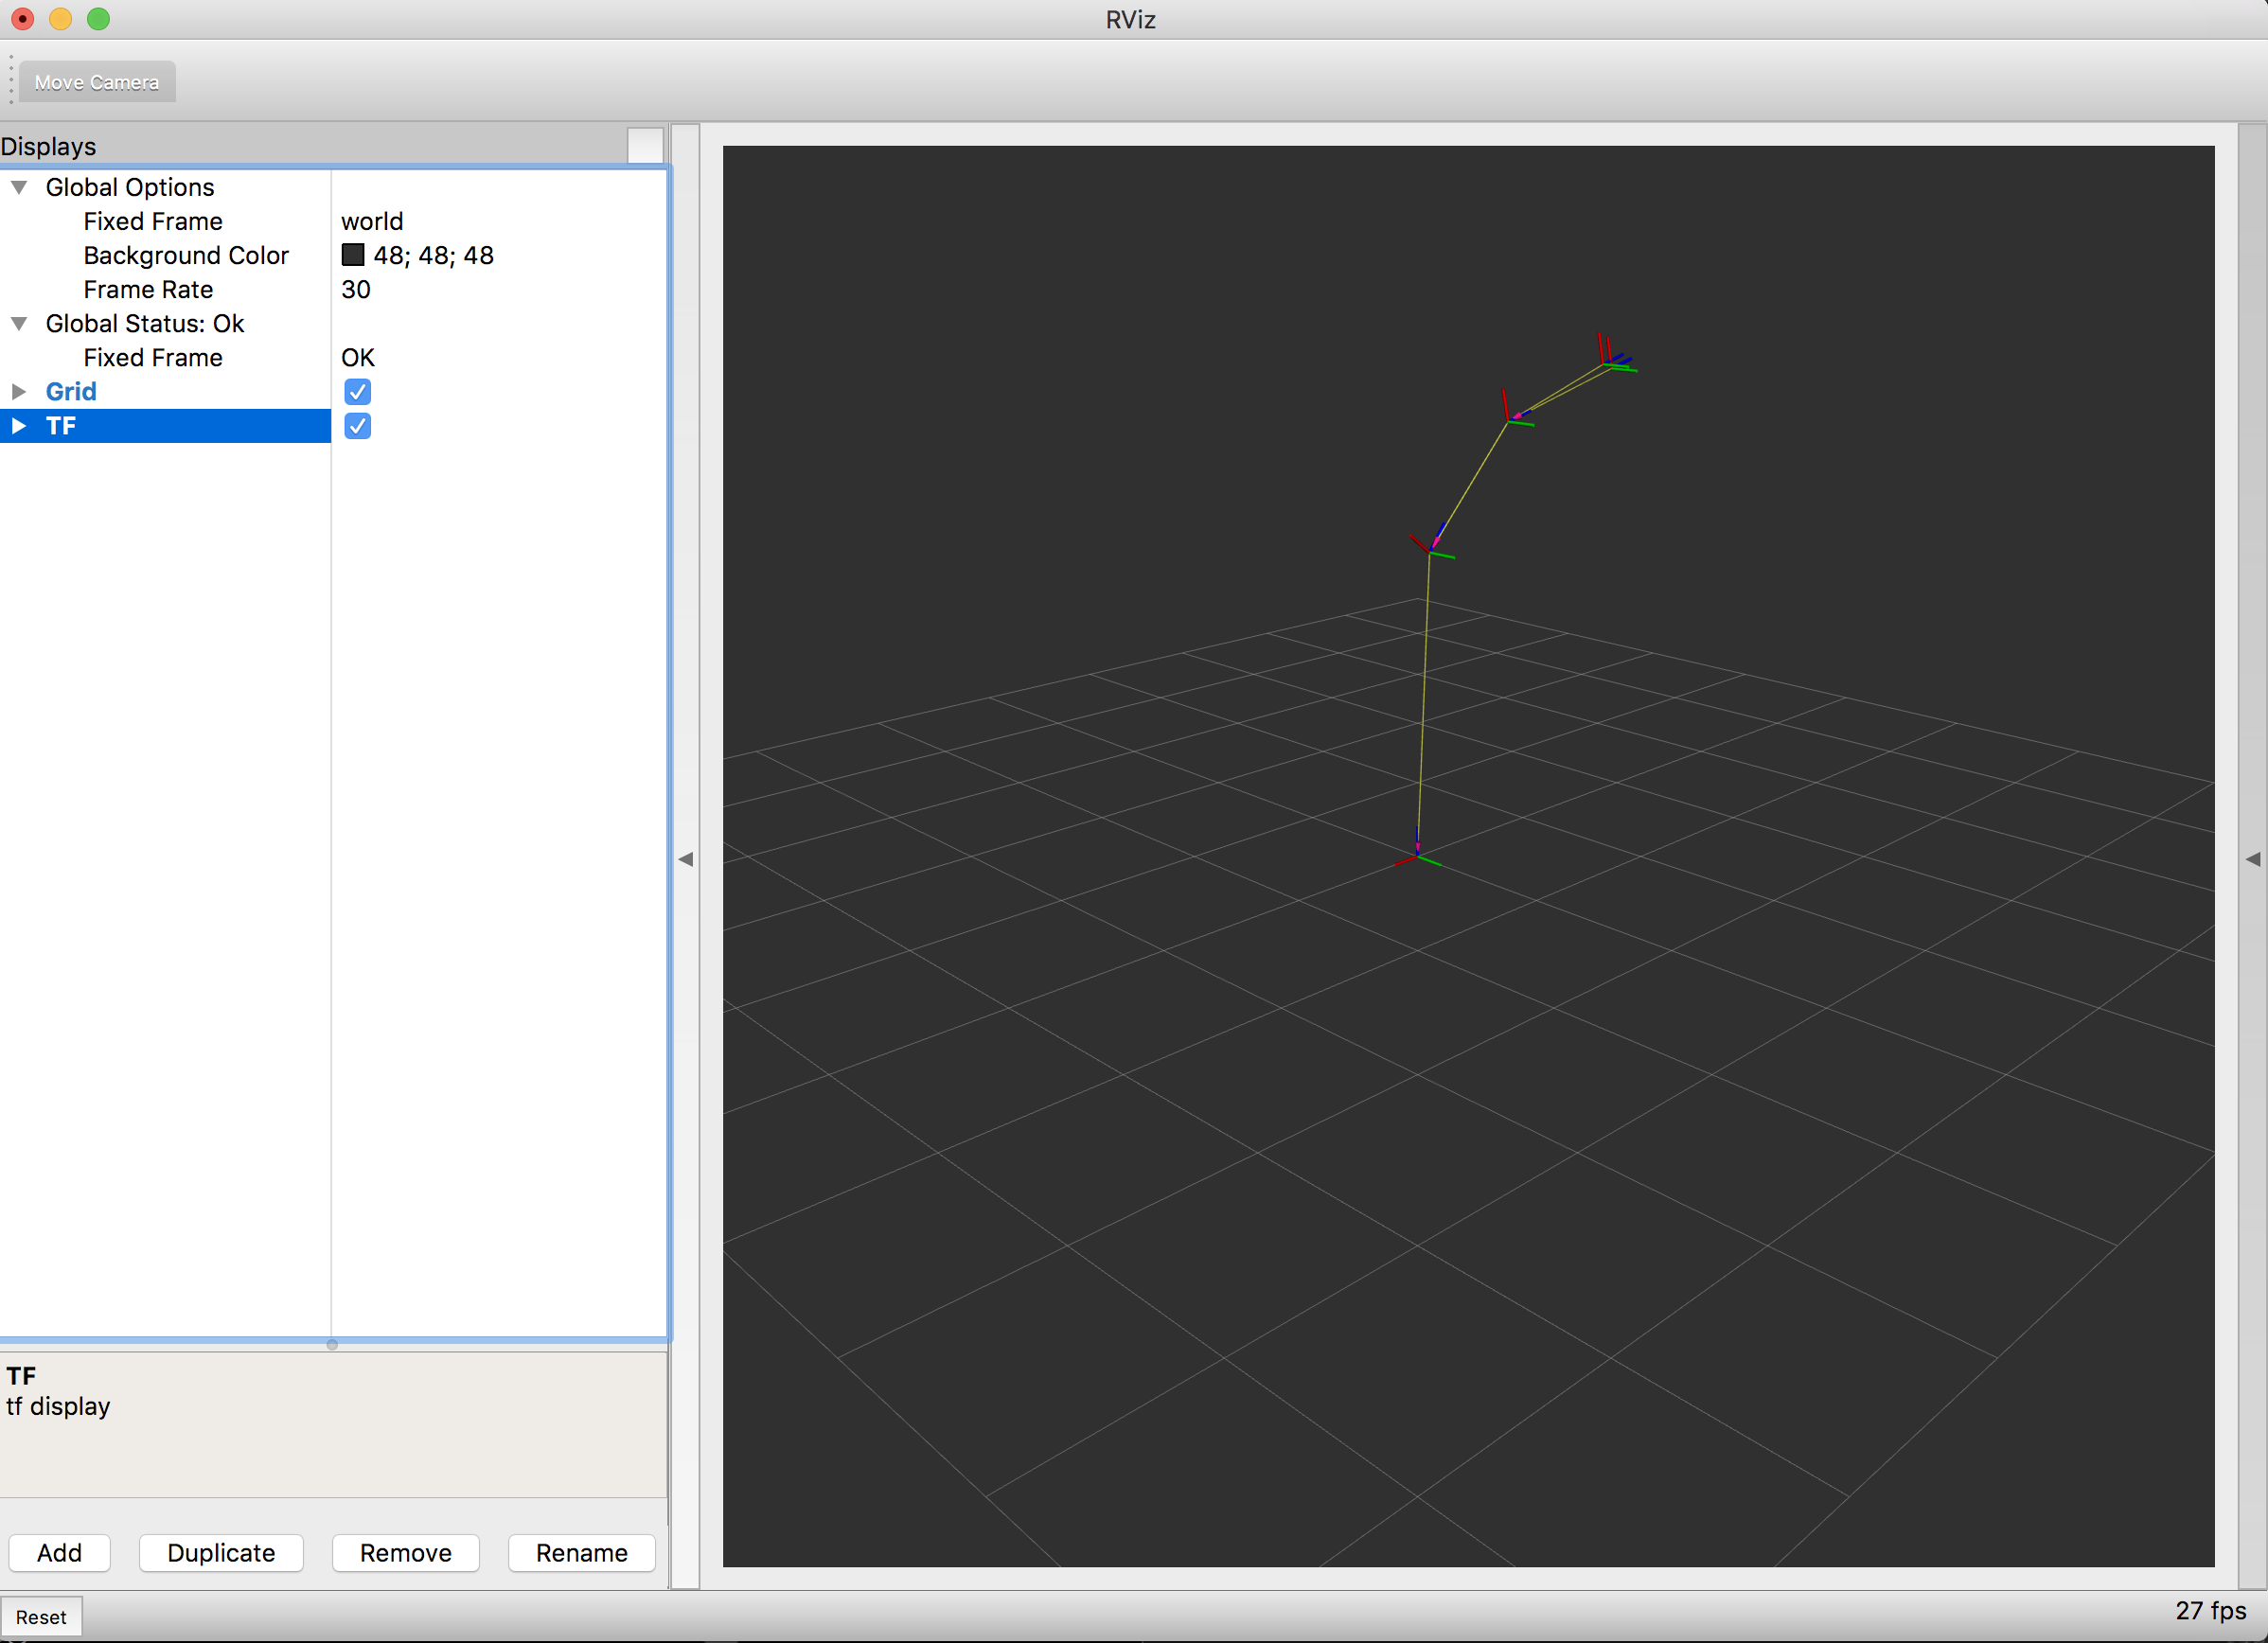Expand the Global Status Ok tree item
The width and height of the screenshot is (2268, 1643).
[18, 324]
